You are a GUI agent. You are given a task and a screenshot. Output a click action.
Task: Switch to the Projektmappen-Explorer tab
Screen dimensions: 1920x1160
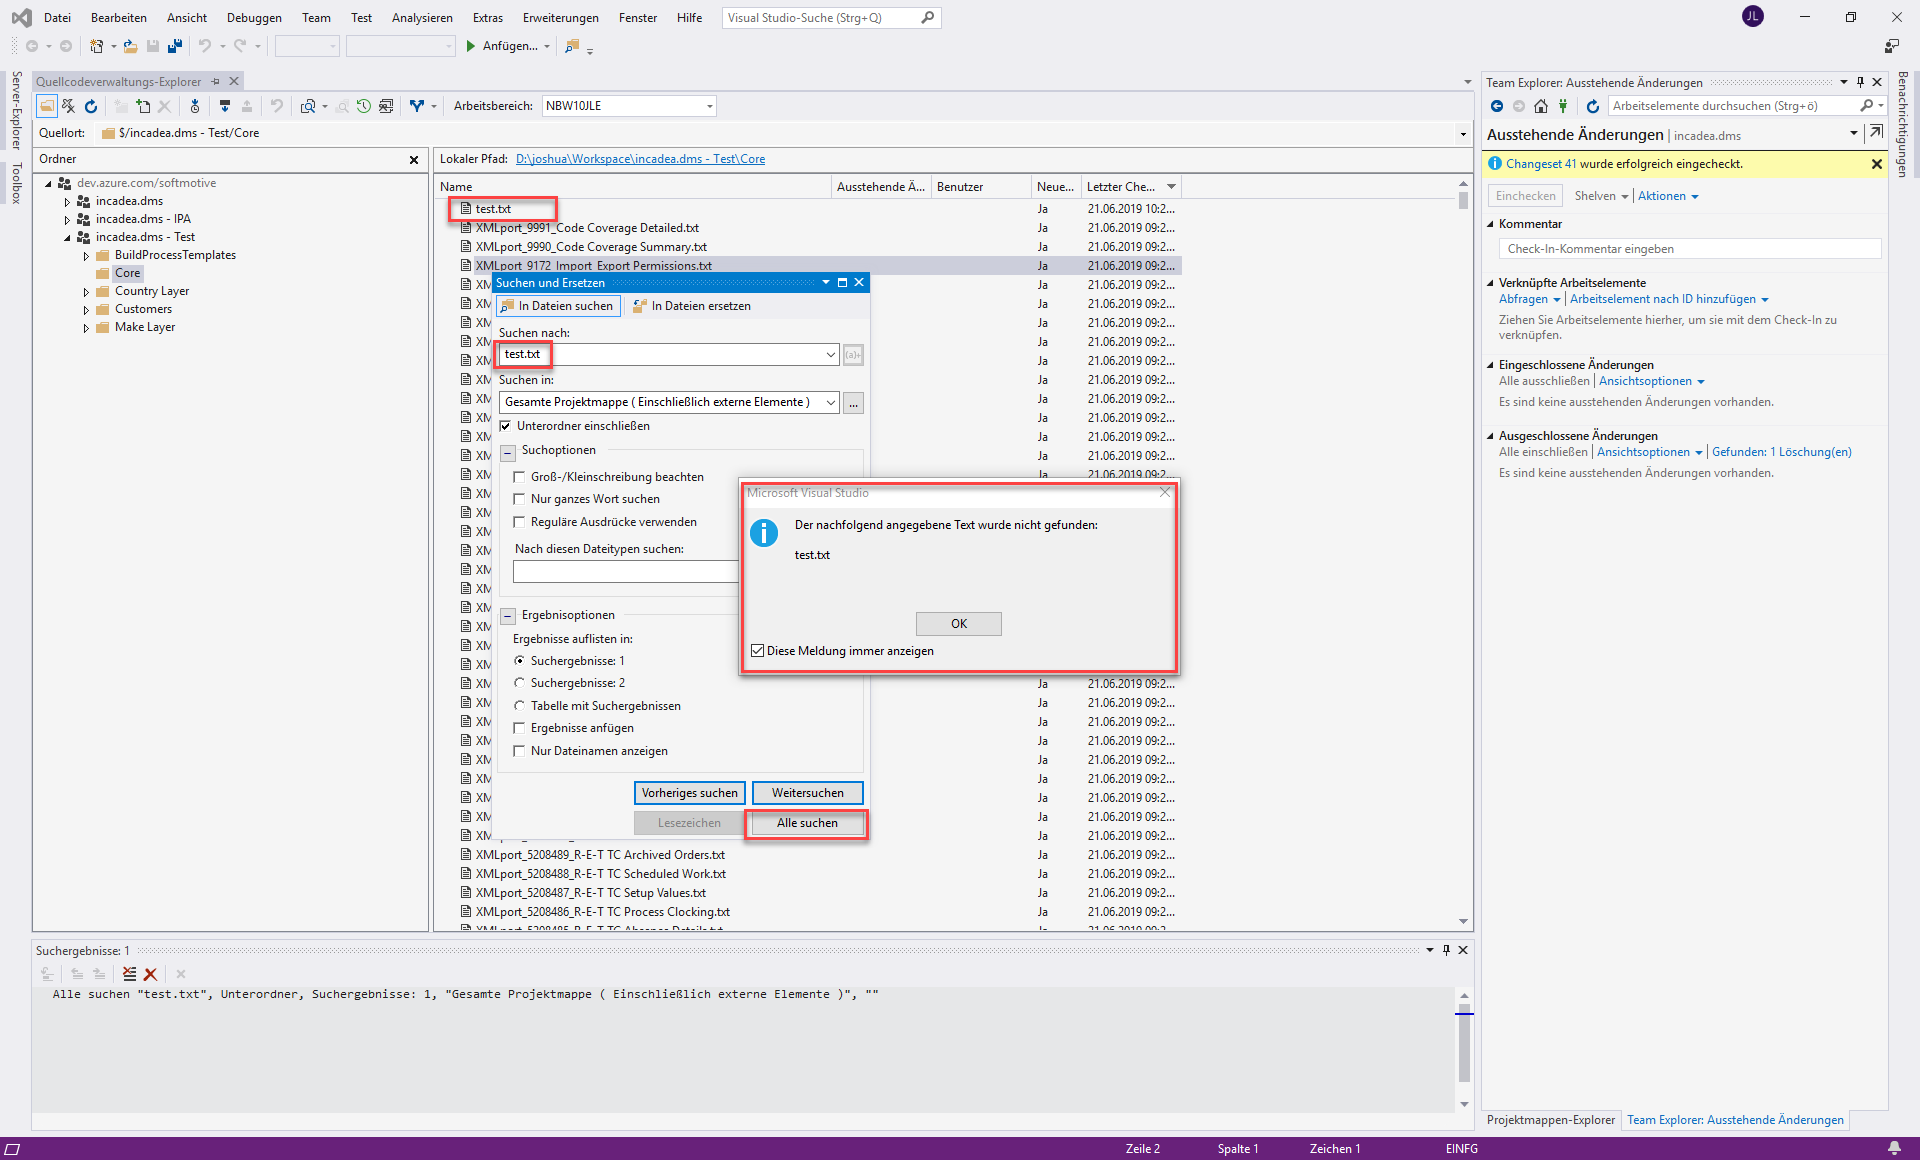1550,1120
